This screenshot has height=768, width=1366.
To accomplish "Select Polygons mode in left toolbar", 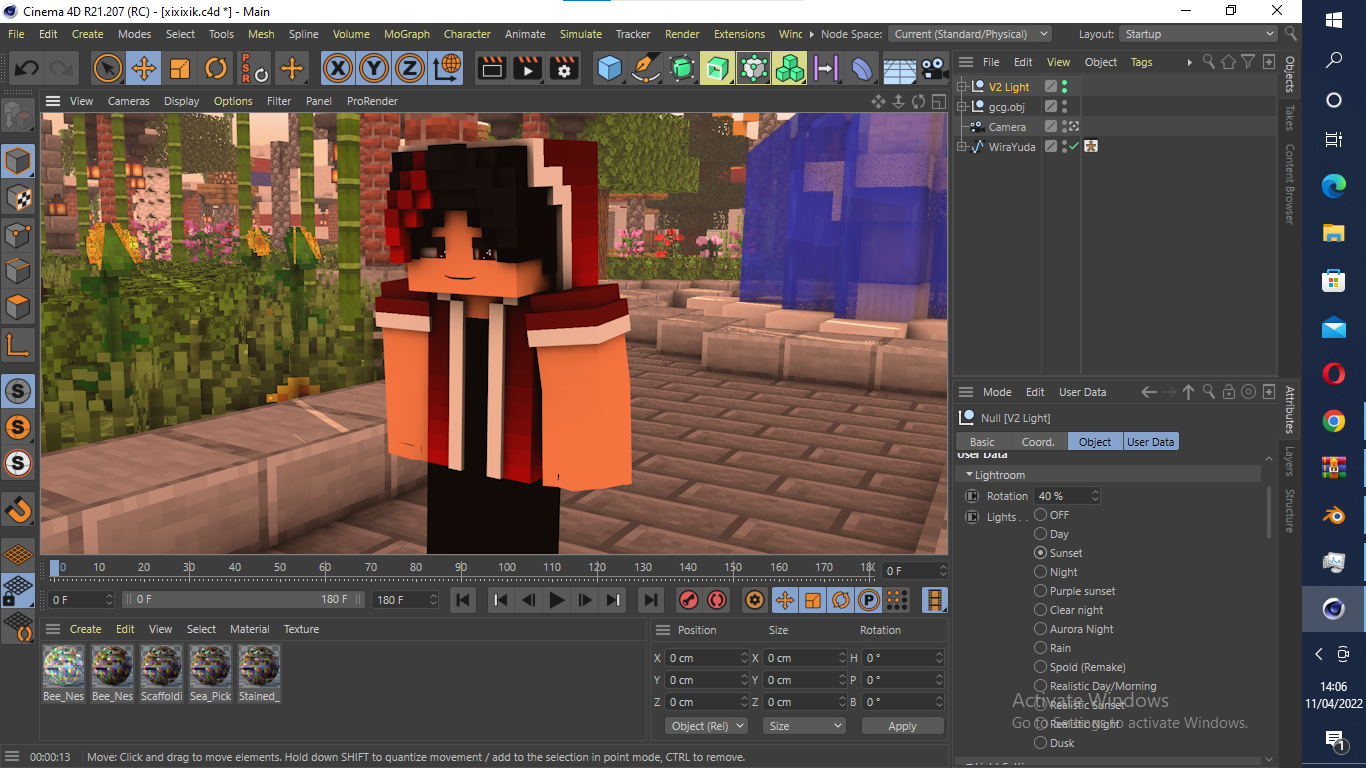I will [x=18, y=307].
